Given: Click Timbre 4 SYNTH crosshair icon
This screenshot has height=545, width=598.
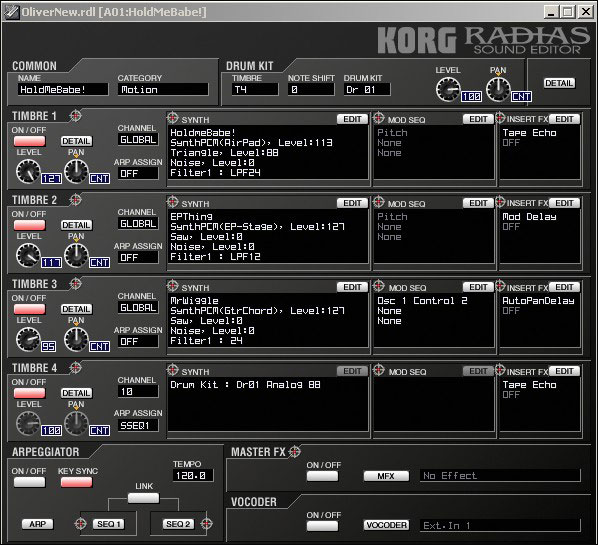Looking at the screenshot, I should (x=173, y=370).
